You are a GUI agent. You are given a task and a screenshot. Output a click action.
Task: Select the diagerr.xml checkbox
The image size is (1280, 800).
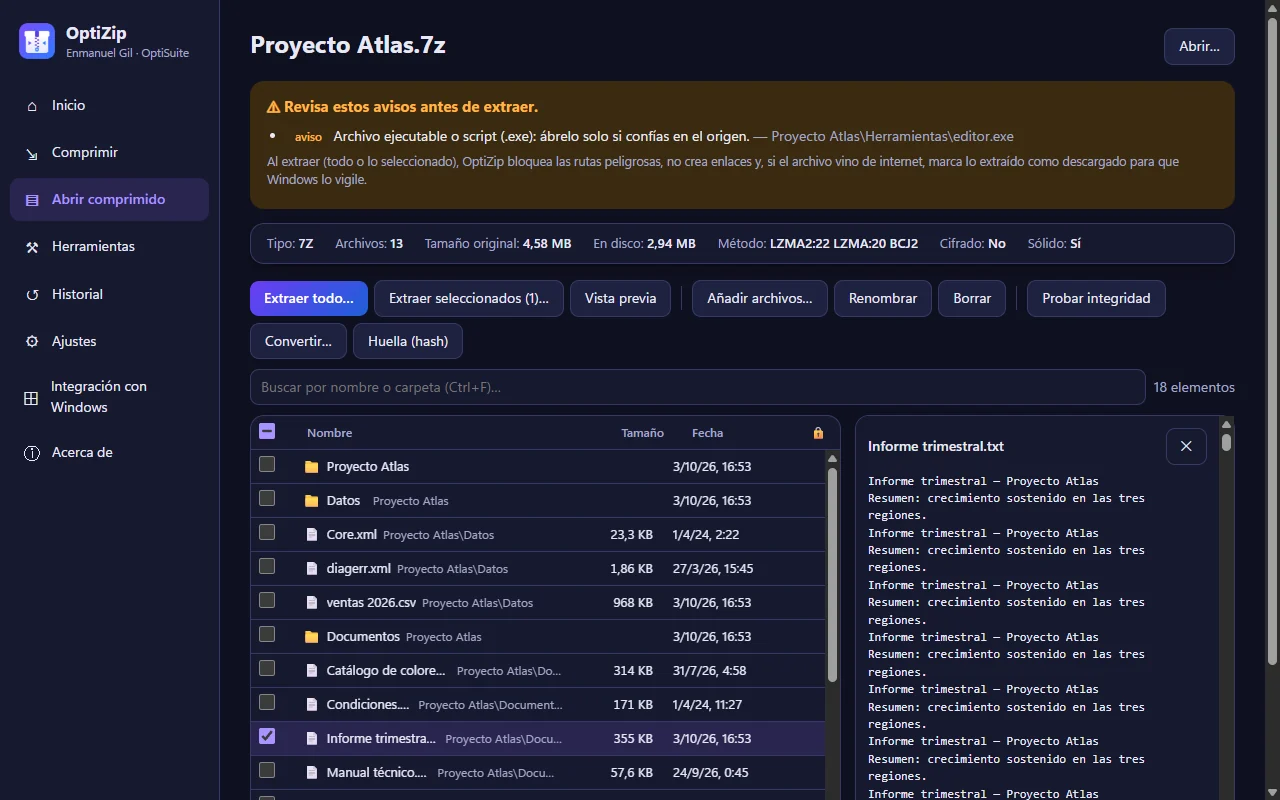point(267,566)
